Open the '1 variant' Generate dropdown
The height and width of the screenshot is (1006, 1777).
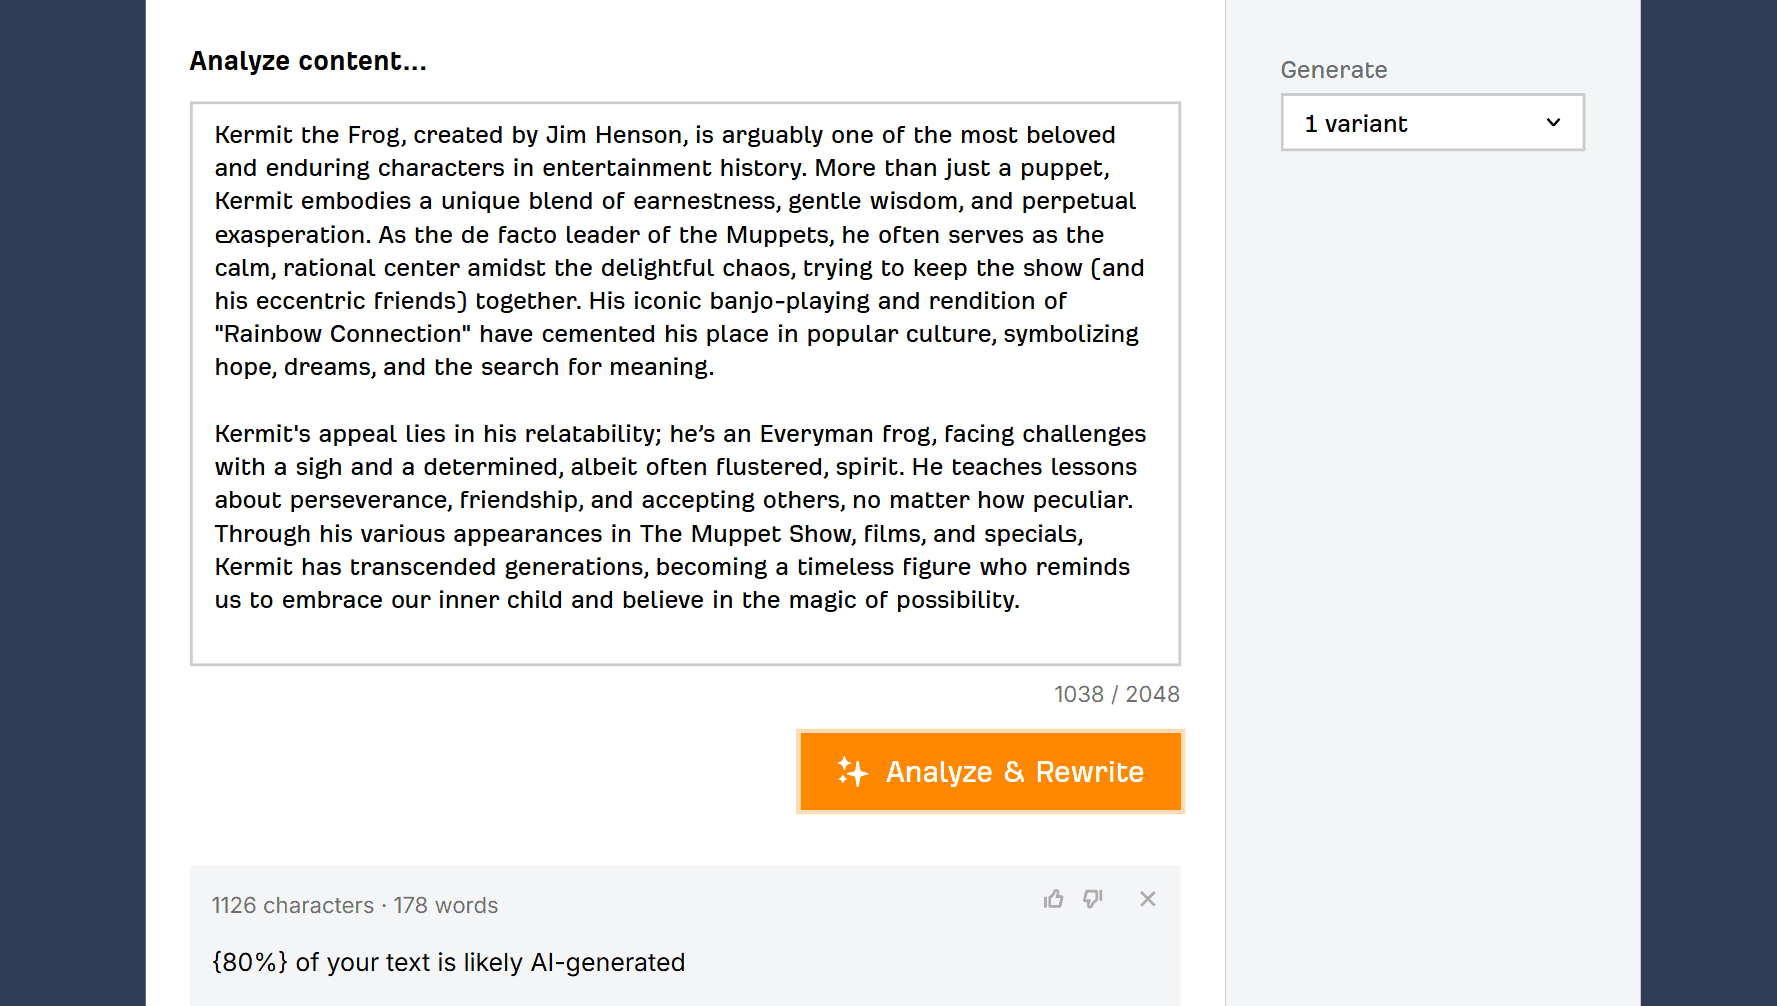click(1432, 123)
